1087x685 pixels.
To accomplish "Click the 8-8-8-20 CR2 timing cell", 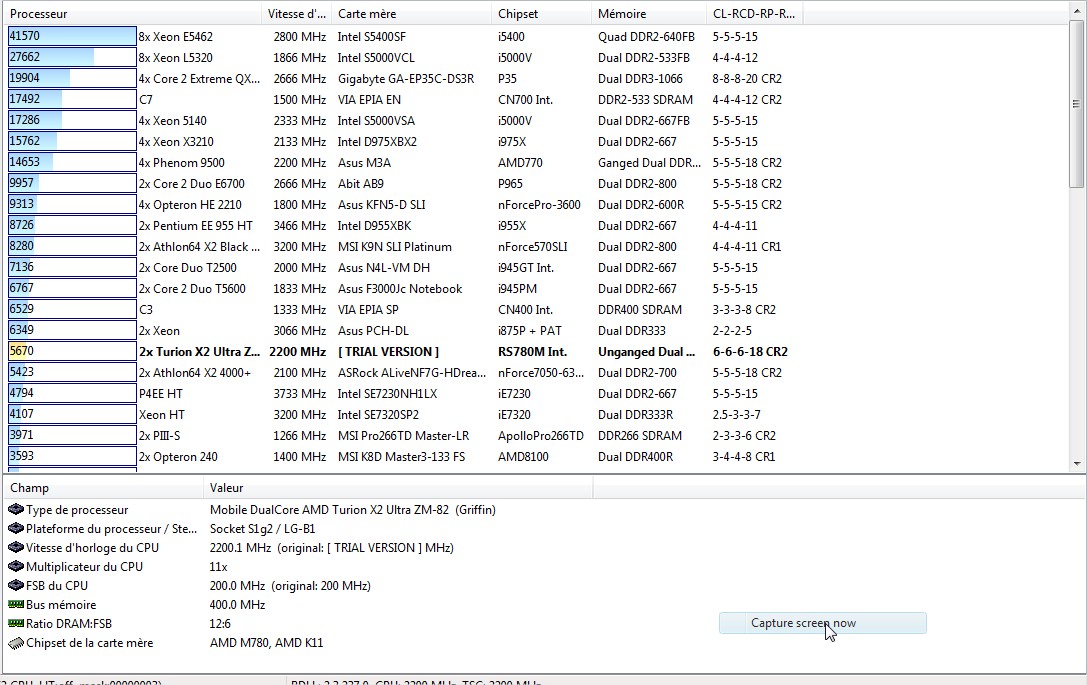I will coord(747,79).
